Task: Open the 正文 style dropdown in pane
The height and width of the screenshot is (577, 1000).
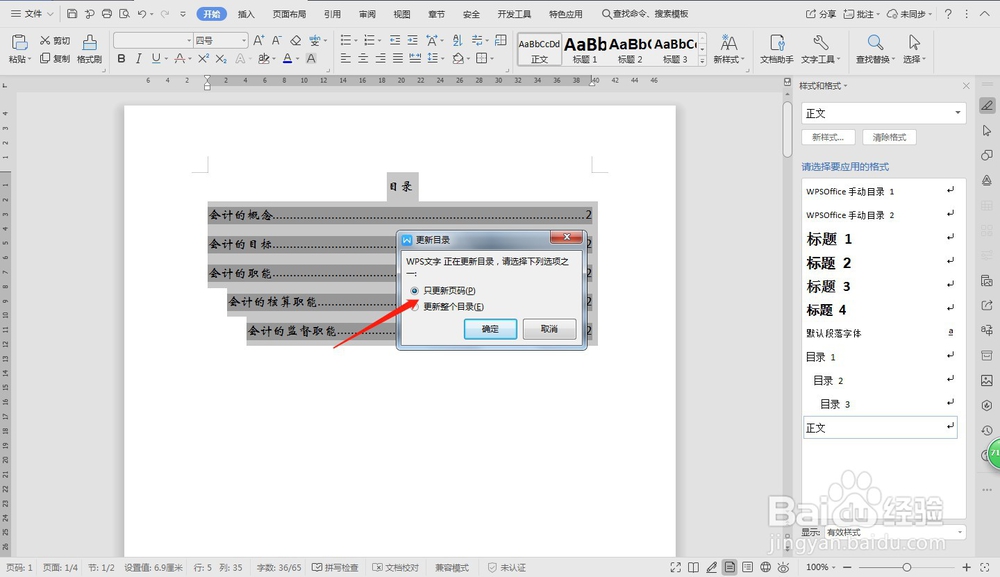Action: 957,113
